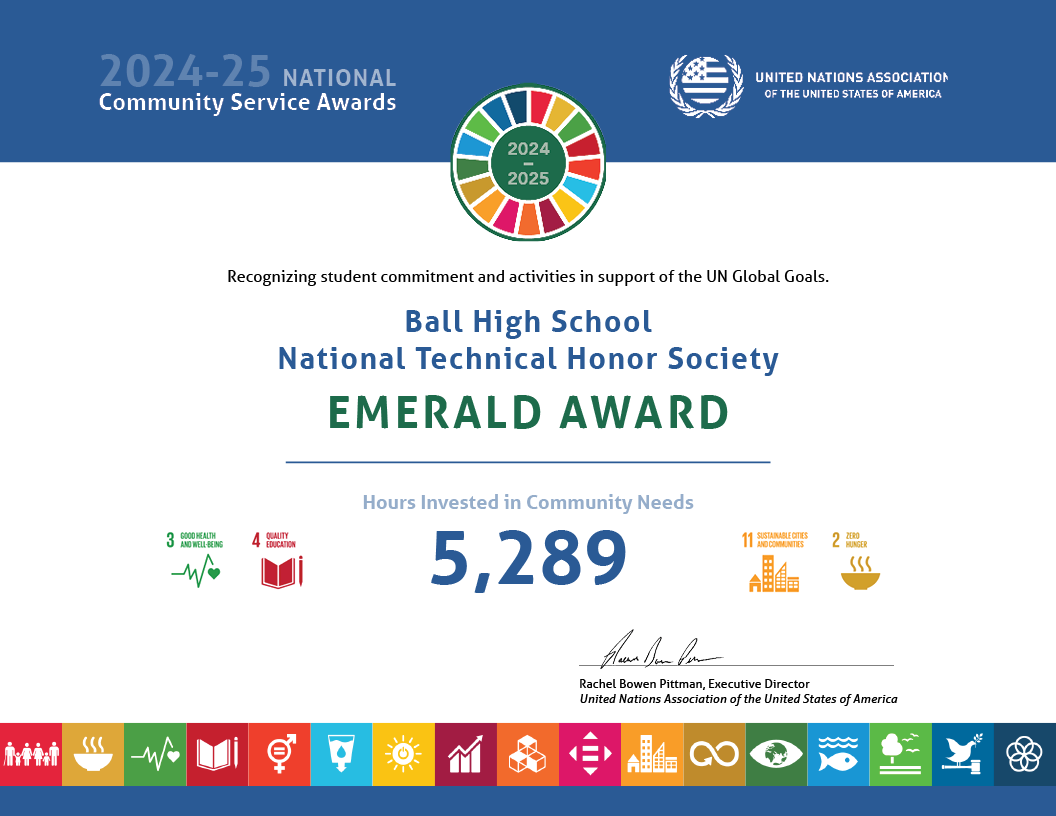Click the Life on Land tree tile

click(900, 754)
